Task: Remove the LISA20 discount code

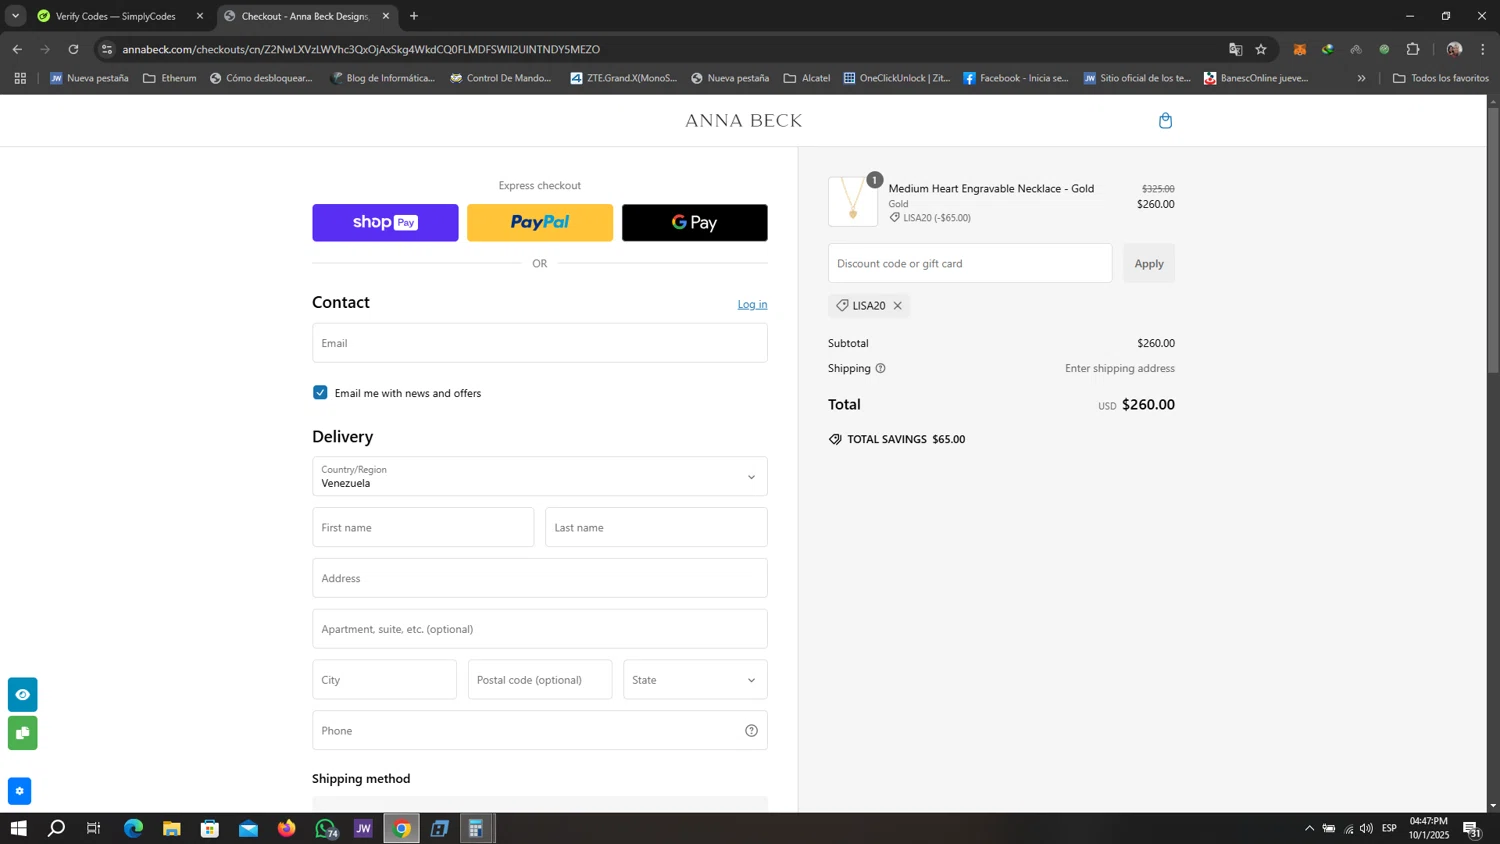Action: click(x=897, y=306)
